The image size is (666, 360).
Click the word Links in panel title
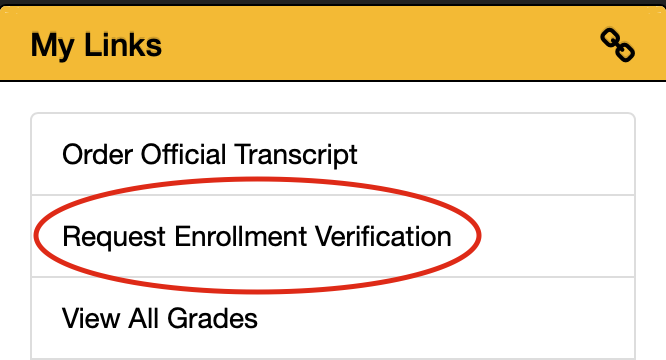[x=123, y=45]
